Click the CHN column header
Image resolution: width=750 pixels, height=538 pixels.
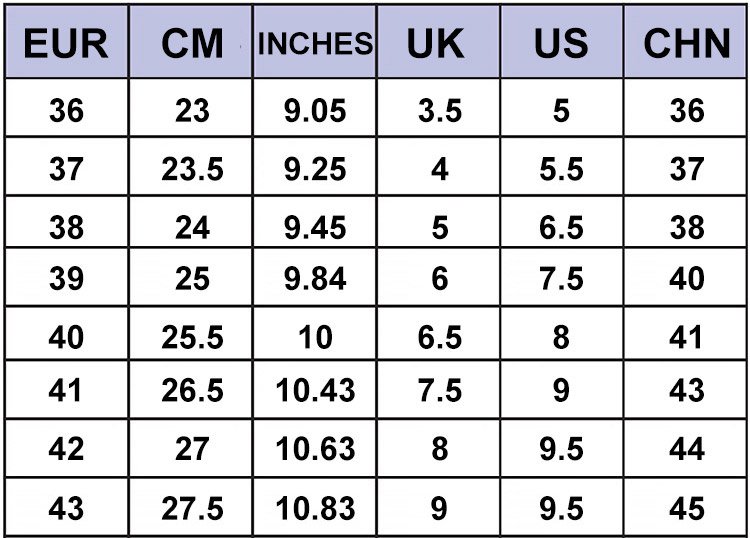pos(687,44)
